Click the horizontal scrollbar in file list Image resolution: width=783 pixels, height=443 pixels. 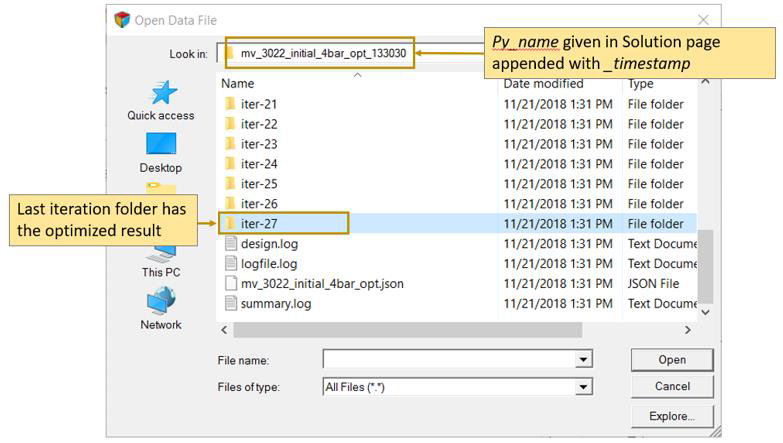pyautogui.click(x=400, y=329)
